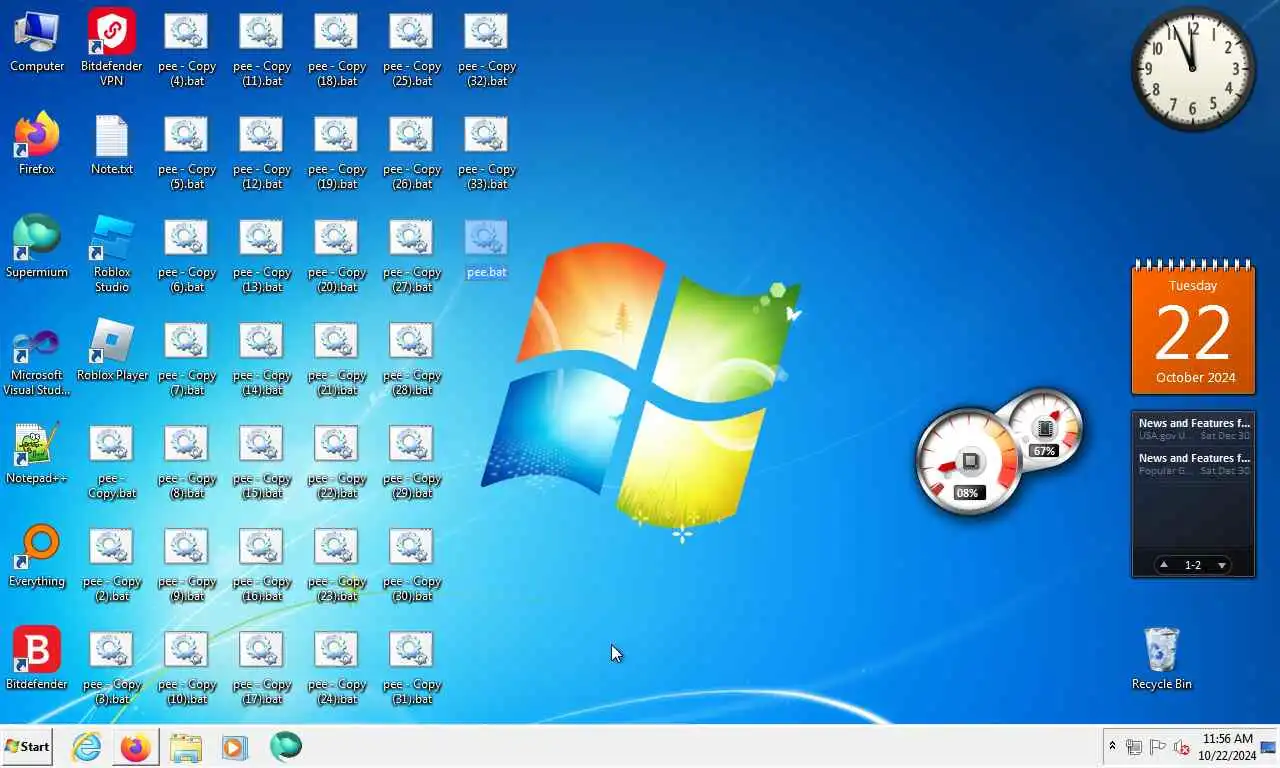Select the Computer desktop icon

click(x=37, y=42)
